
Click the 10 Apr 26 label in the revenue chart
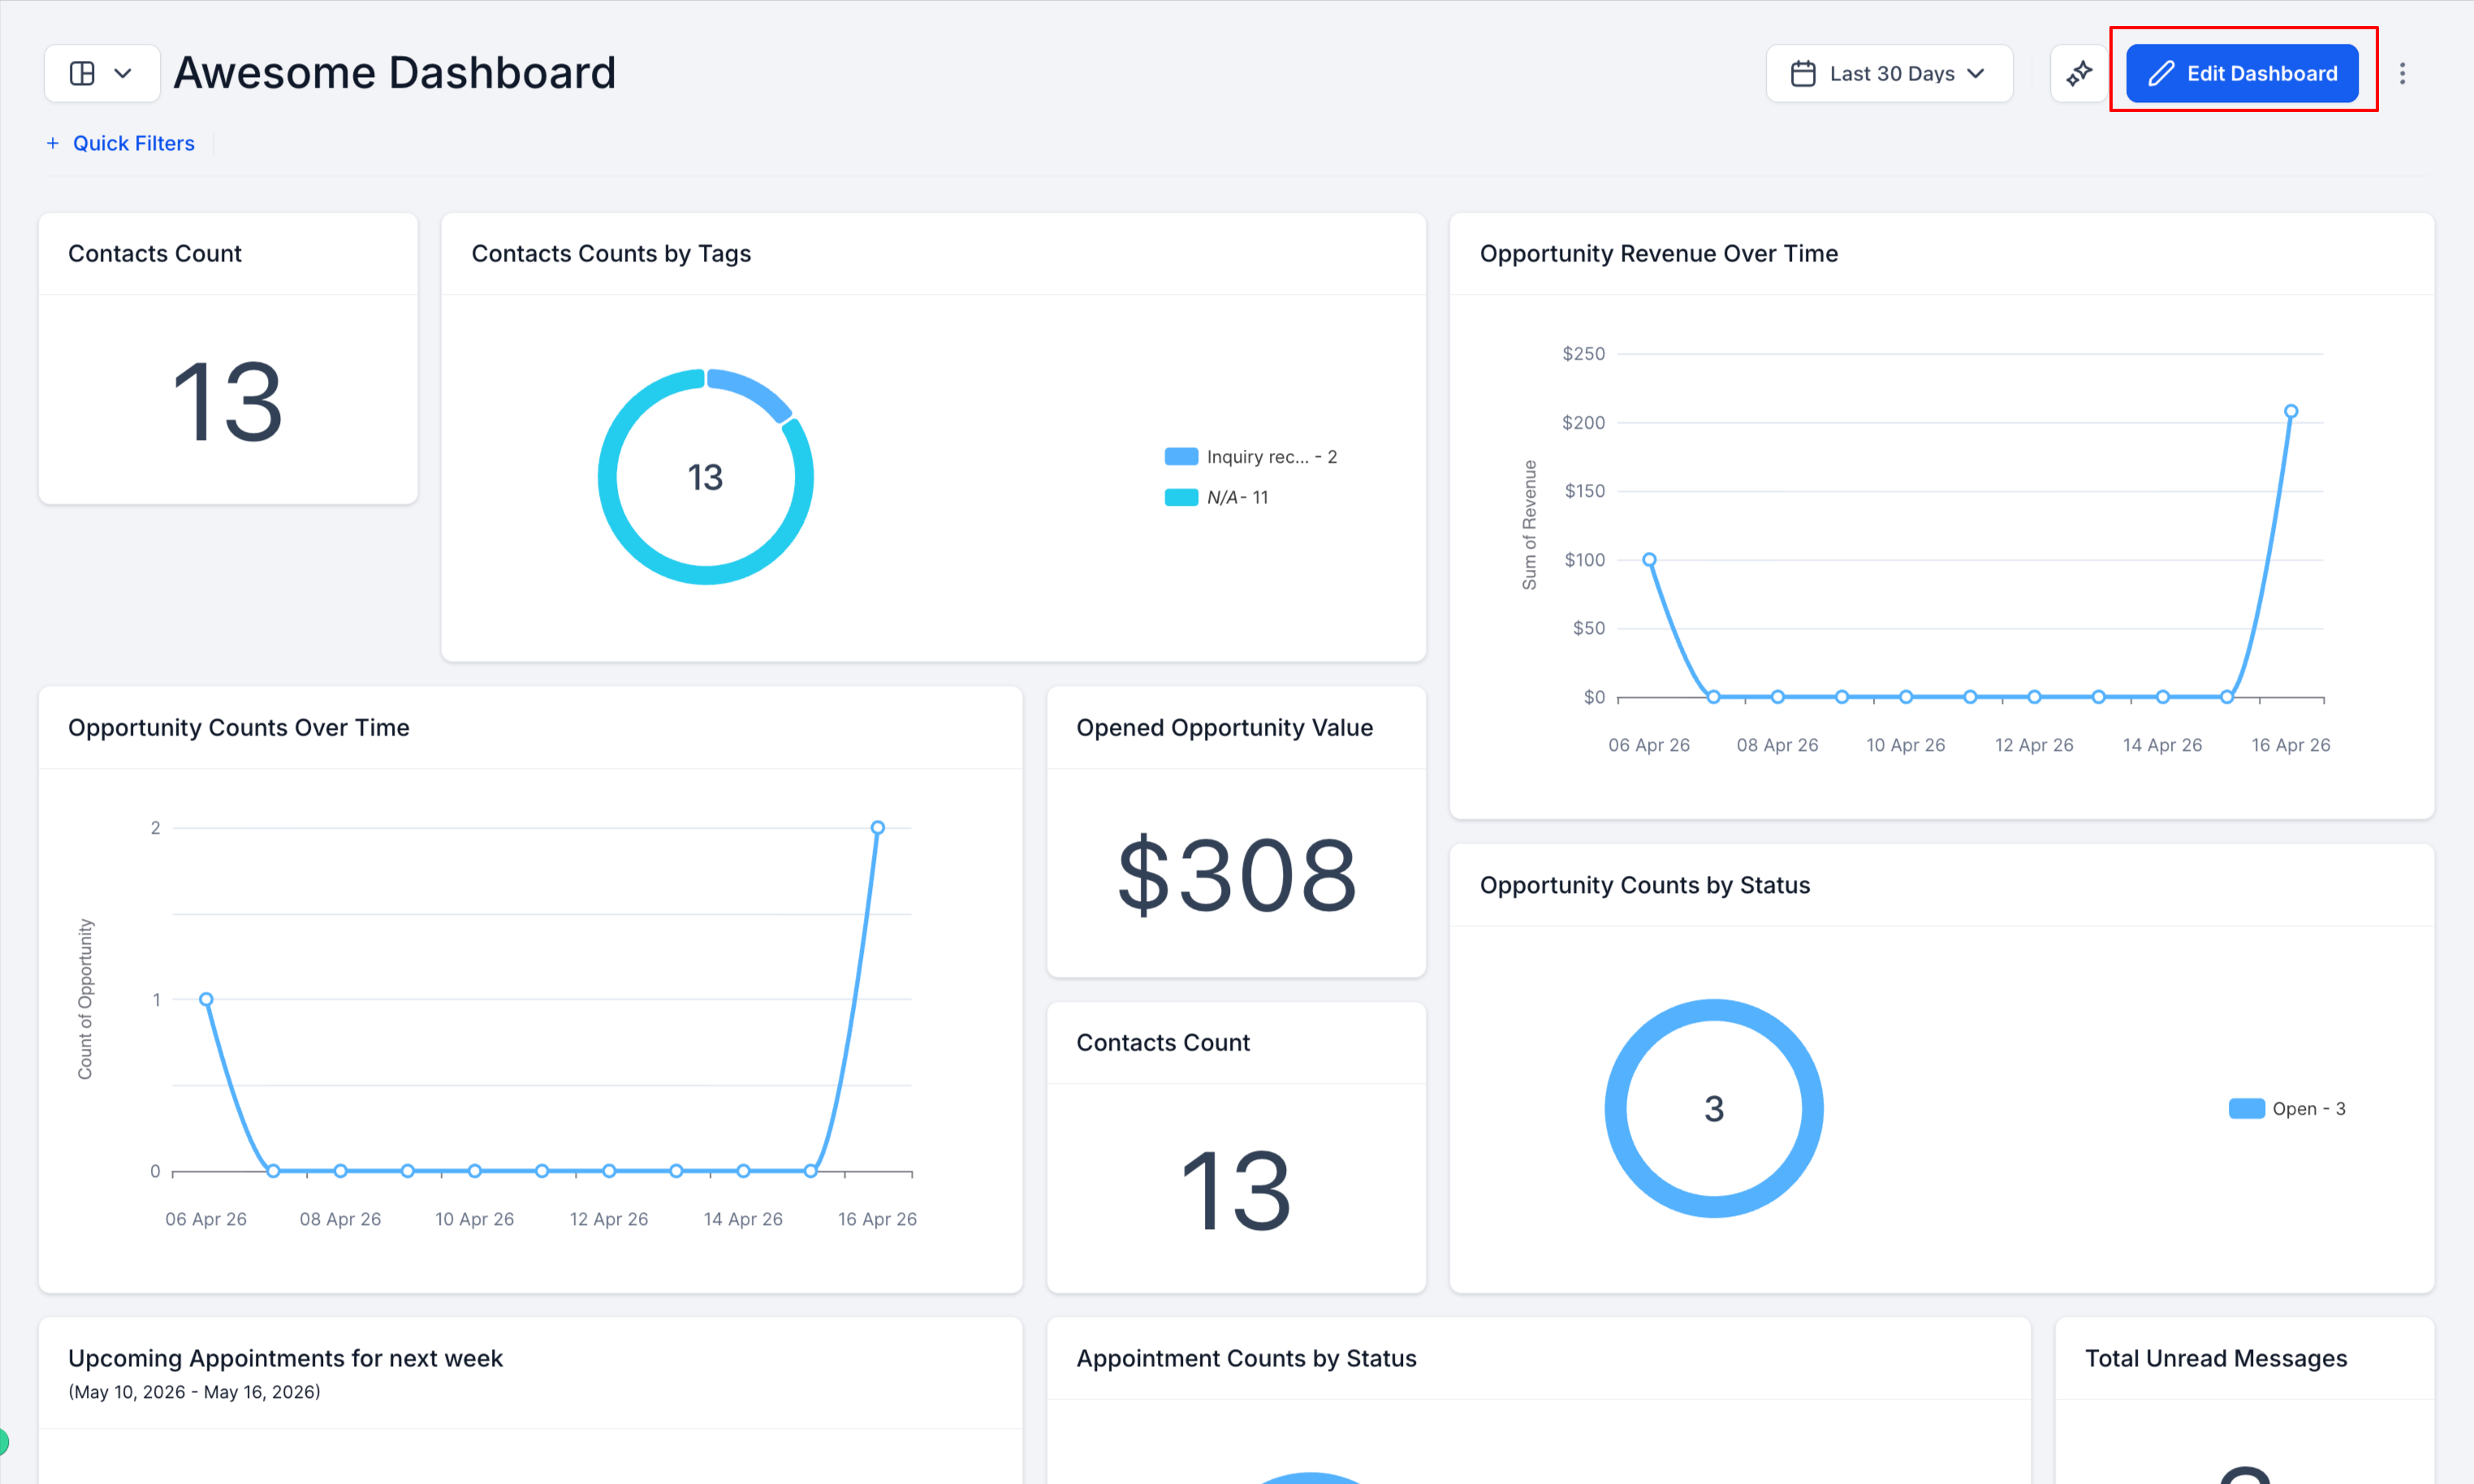(1906, 745)
